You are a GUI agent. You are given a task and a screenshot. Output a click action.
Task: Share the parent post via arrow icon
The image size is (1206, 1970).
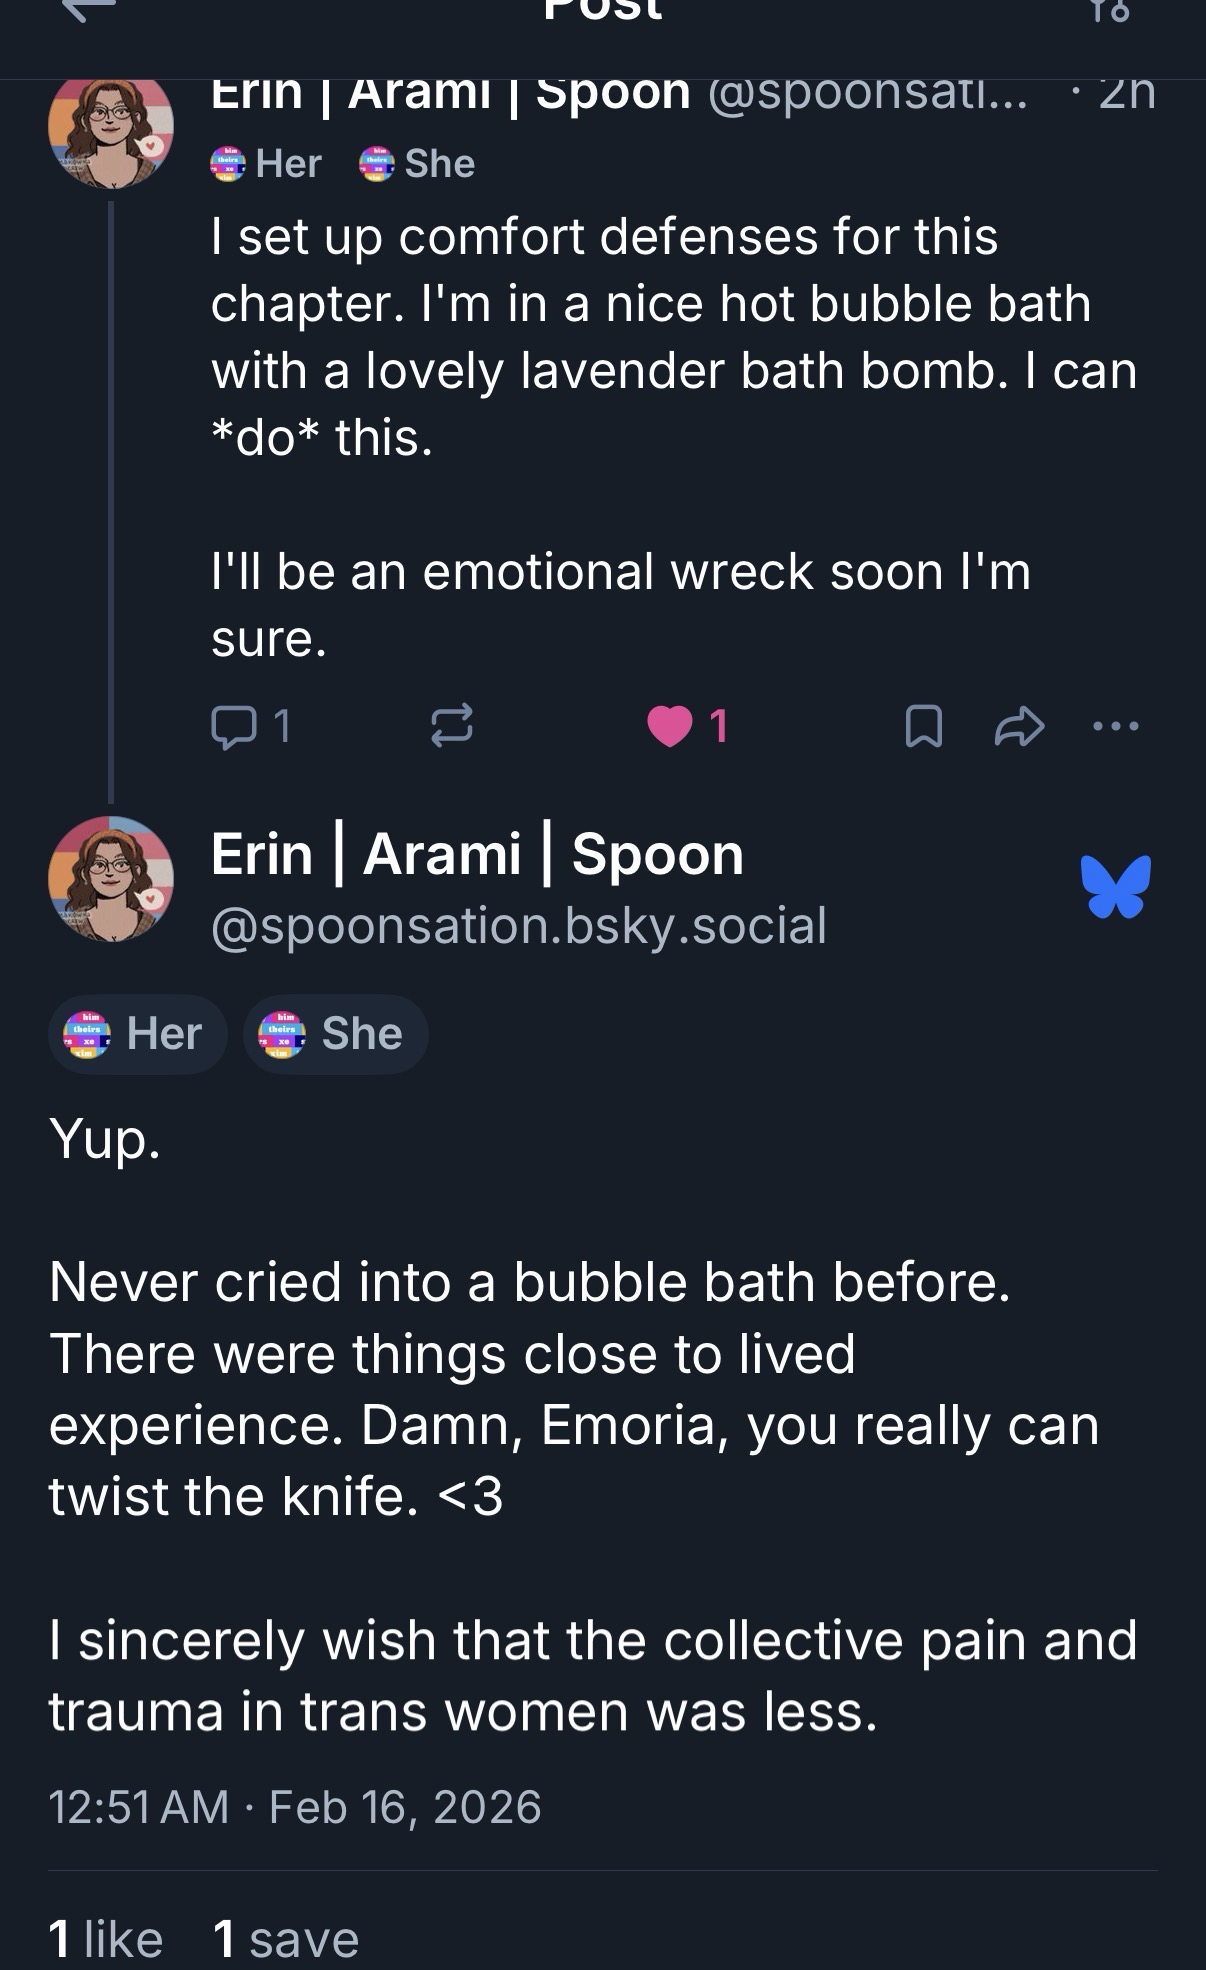coord(1019,726)
